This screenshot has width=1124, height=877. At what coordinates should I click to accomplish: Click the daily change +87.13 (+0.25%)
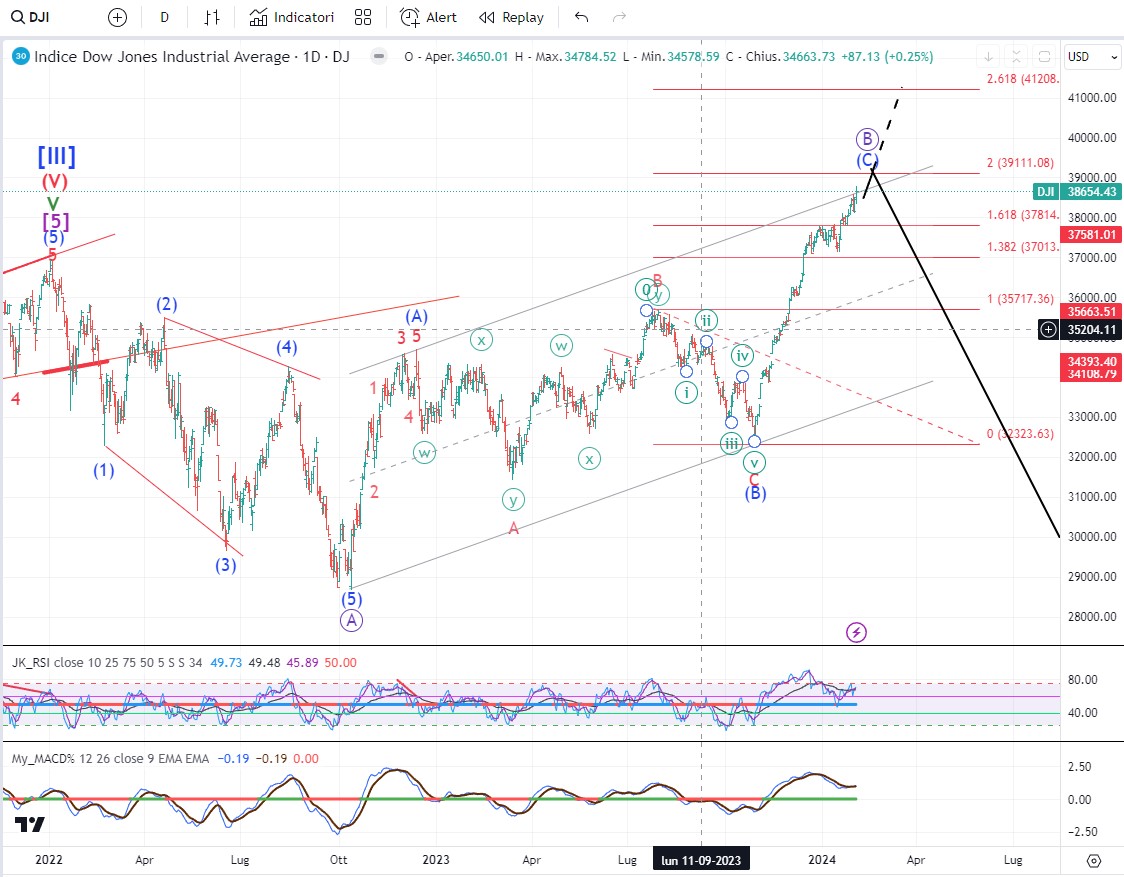[887, 57]
